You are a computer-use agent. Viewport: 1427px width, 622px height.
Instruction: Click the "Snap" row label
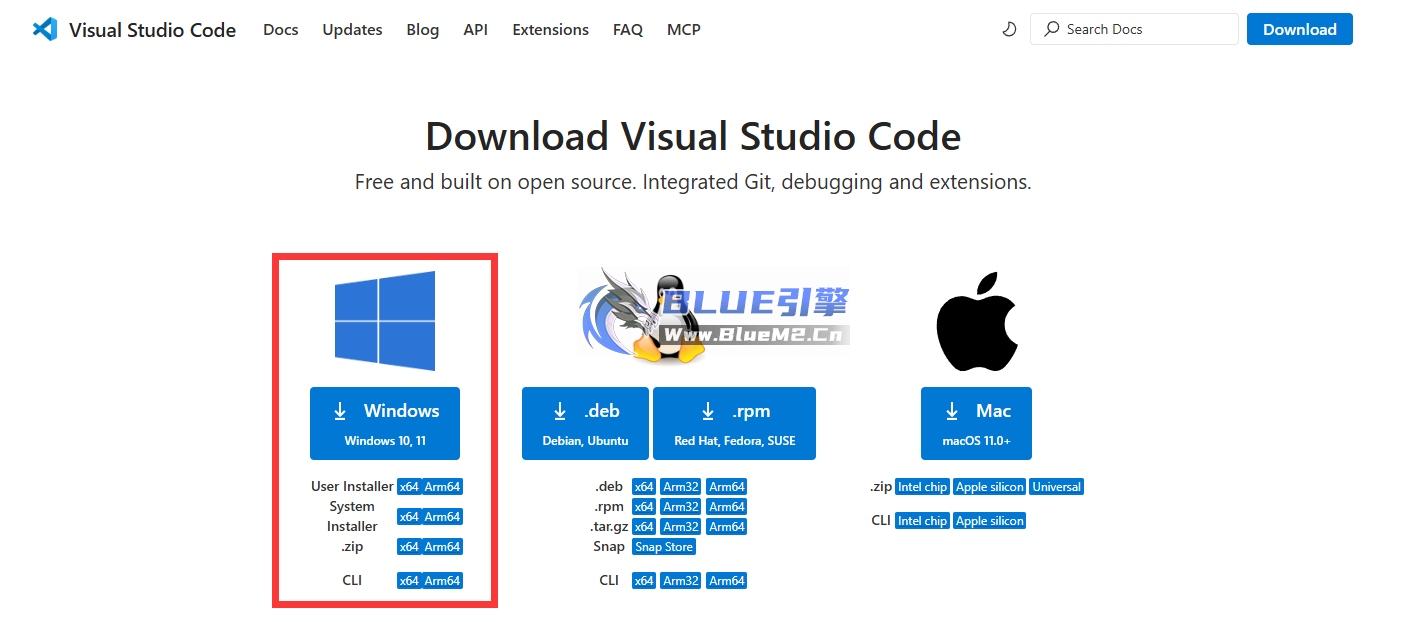coord(609,547)
